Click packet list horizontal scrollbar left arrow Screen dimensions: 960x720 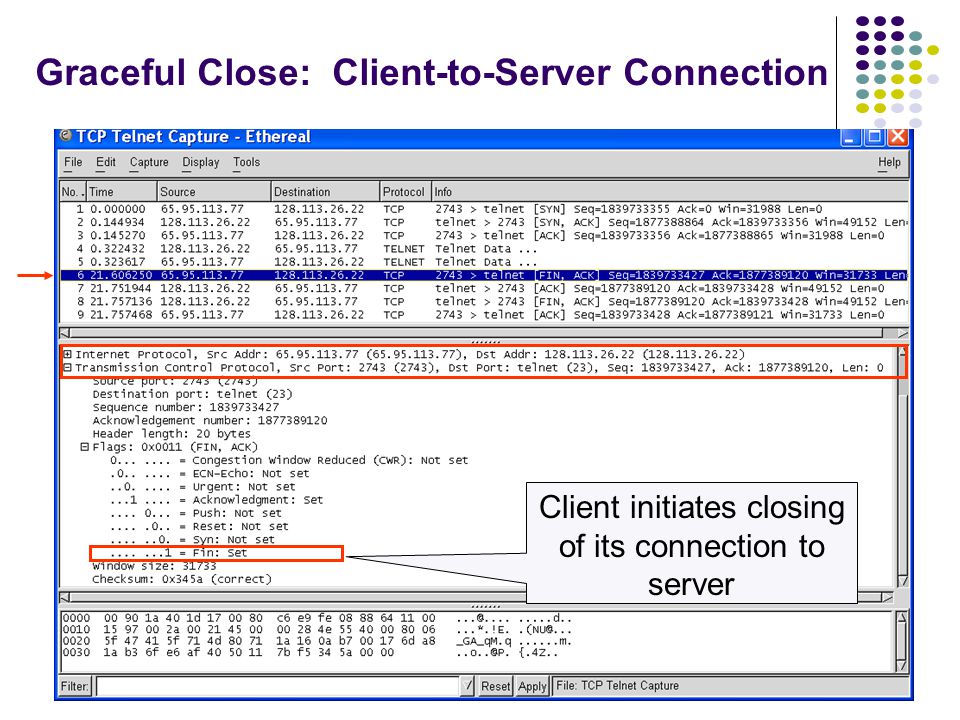pos(65,333)
